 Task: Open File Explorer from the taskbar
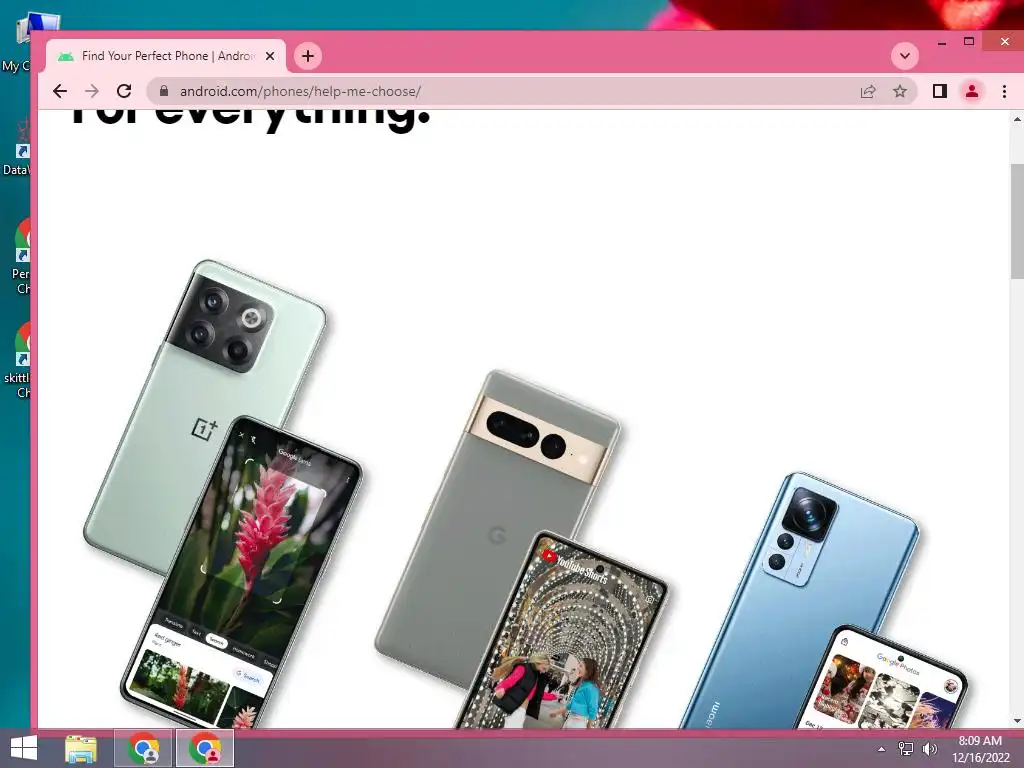pos(81,749)
